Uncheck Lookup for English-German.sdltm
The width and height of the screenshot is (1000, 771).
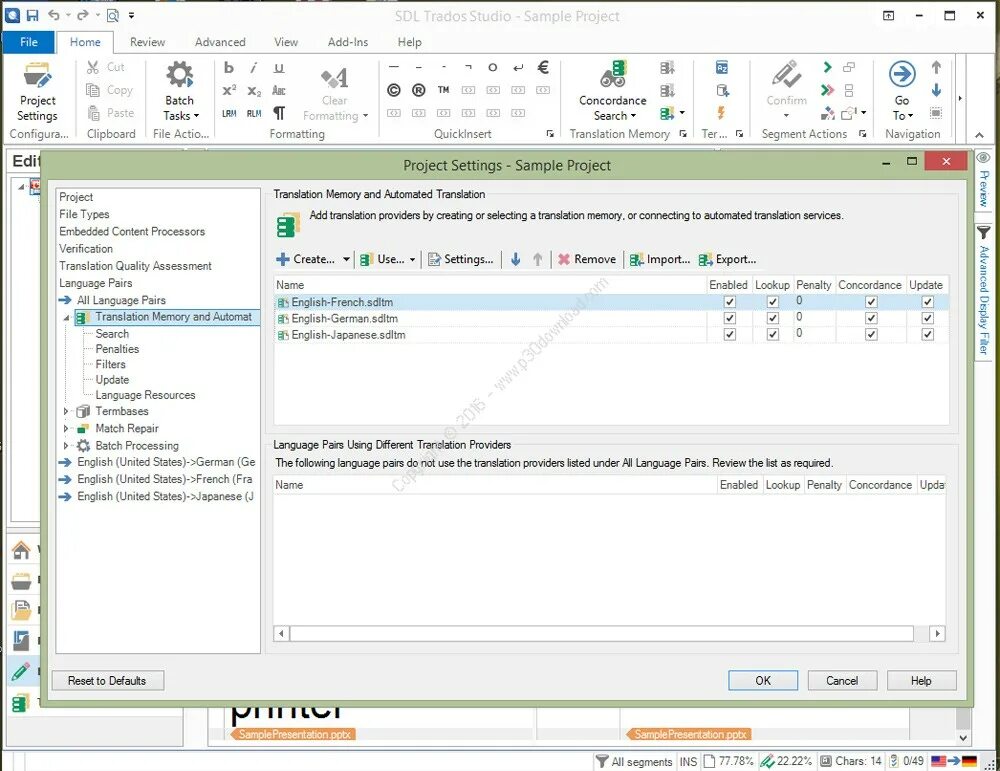pos(772,318)
